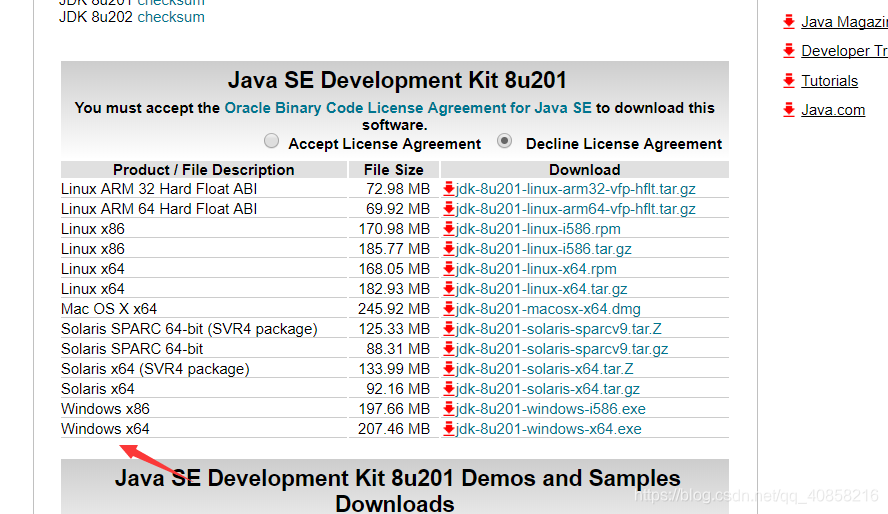Download jdk-8u201-solaris-sparcv9.tar.Z file

click(558, 329)
